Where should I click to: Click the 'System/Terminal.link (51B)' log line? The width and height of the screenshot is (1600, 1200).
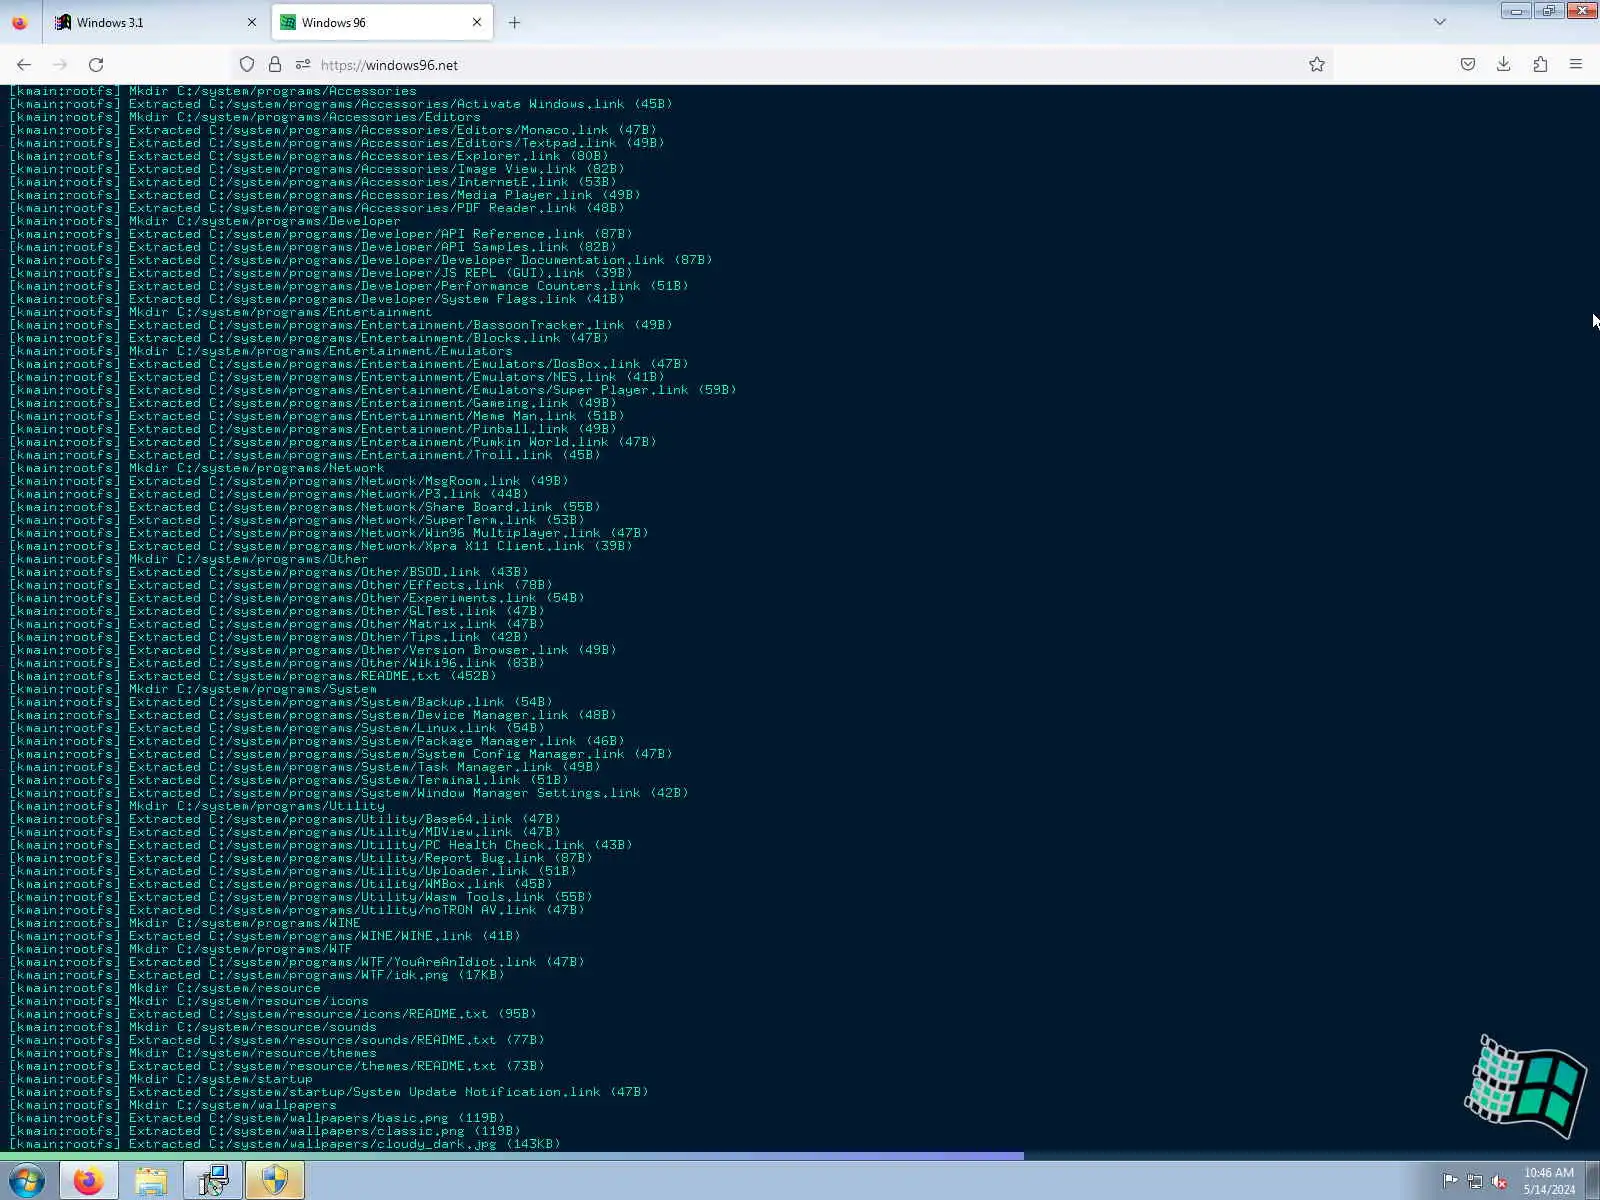289,780
